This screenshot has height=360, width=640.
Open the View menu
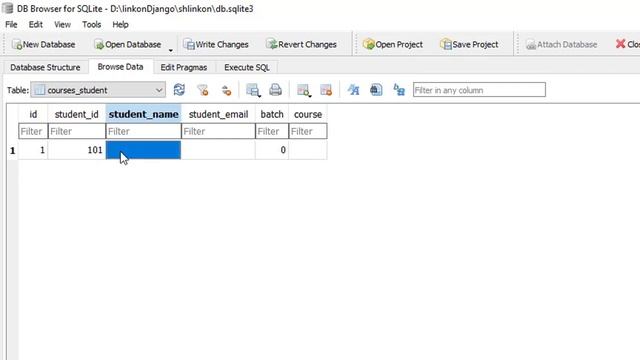click(x=62, y=24)
